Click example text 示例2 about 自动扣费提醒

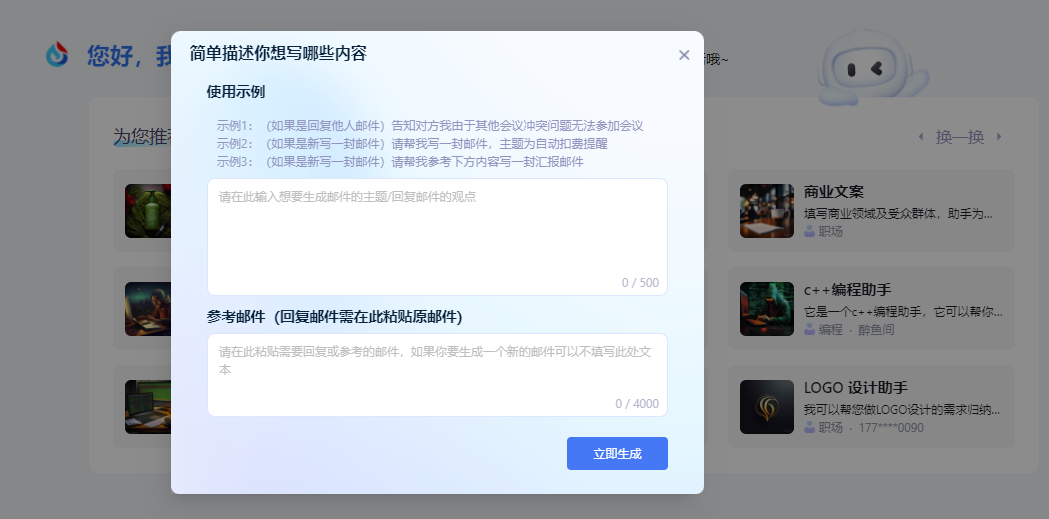tap(411, 144)
